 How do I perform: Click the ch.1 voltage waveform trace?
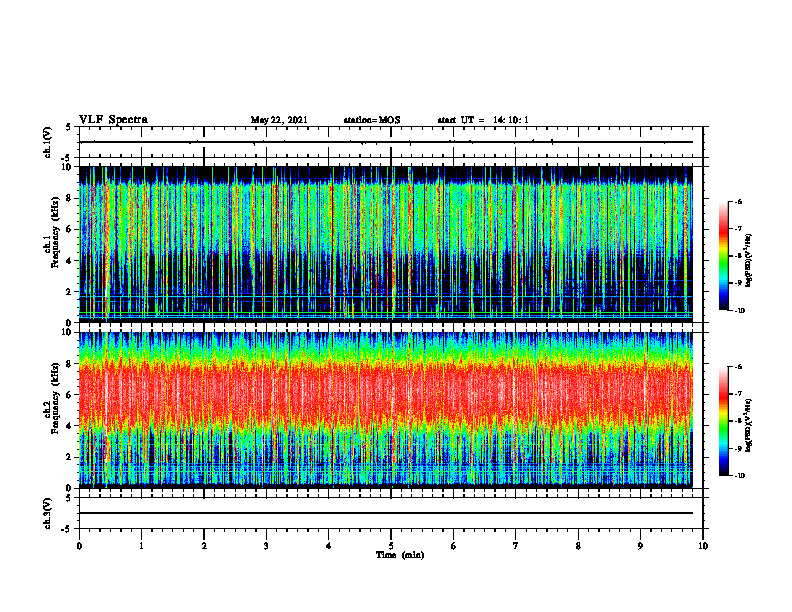[x=386, y=142]
